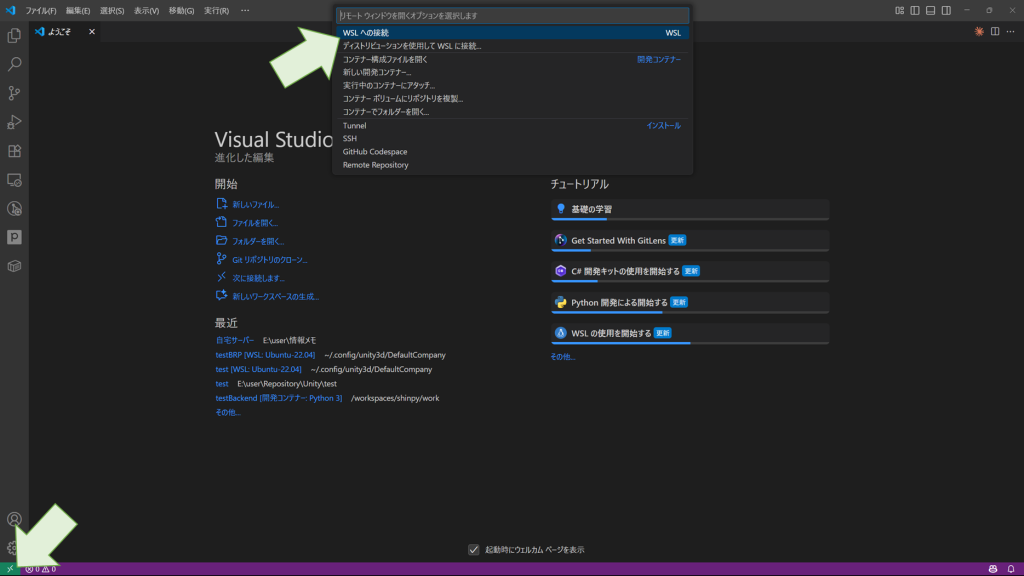Open Get Started With GitLens walkthrough

690,241
